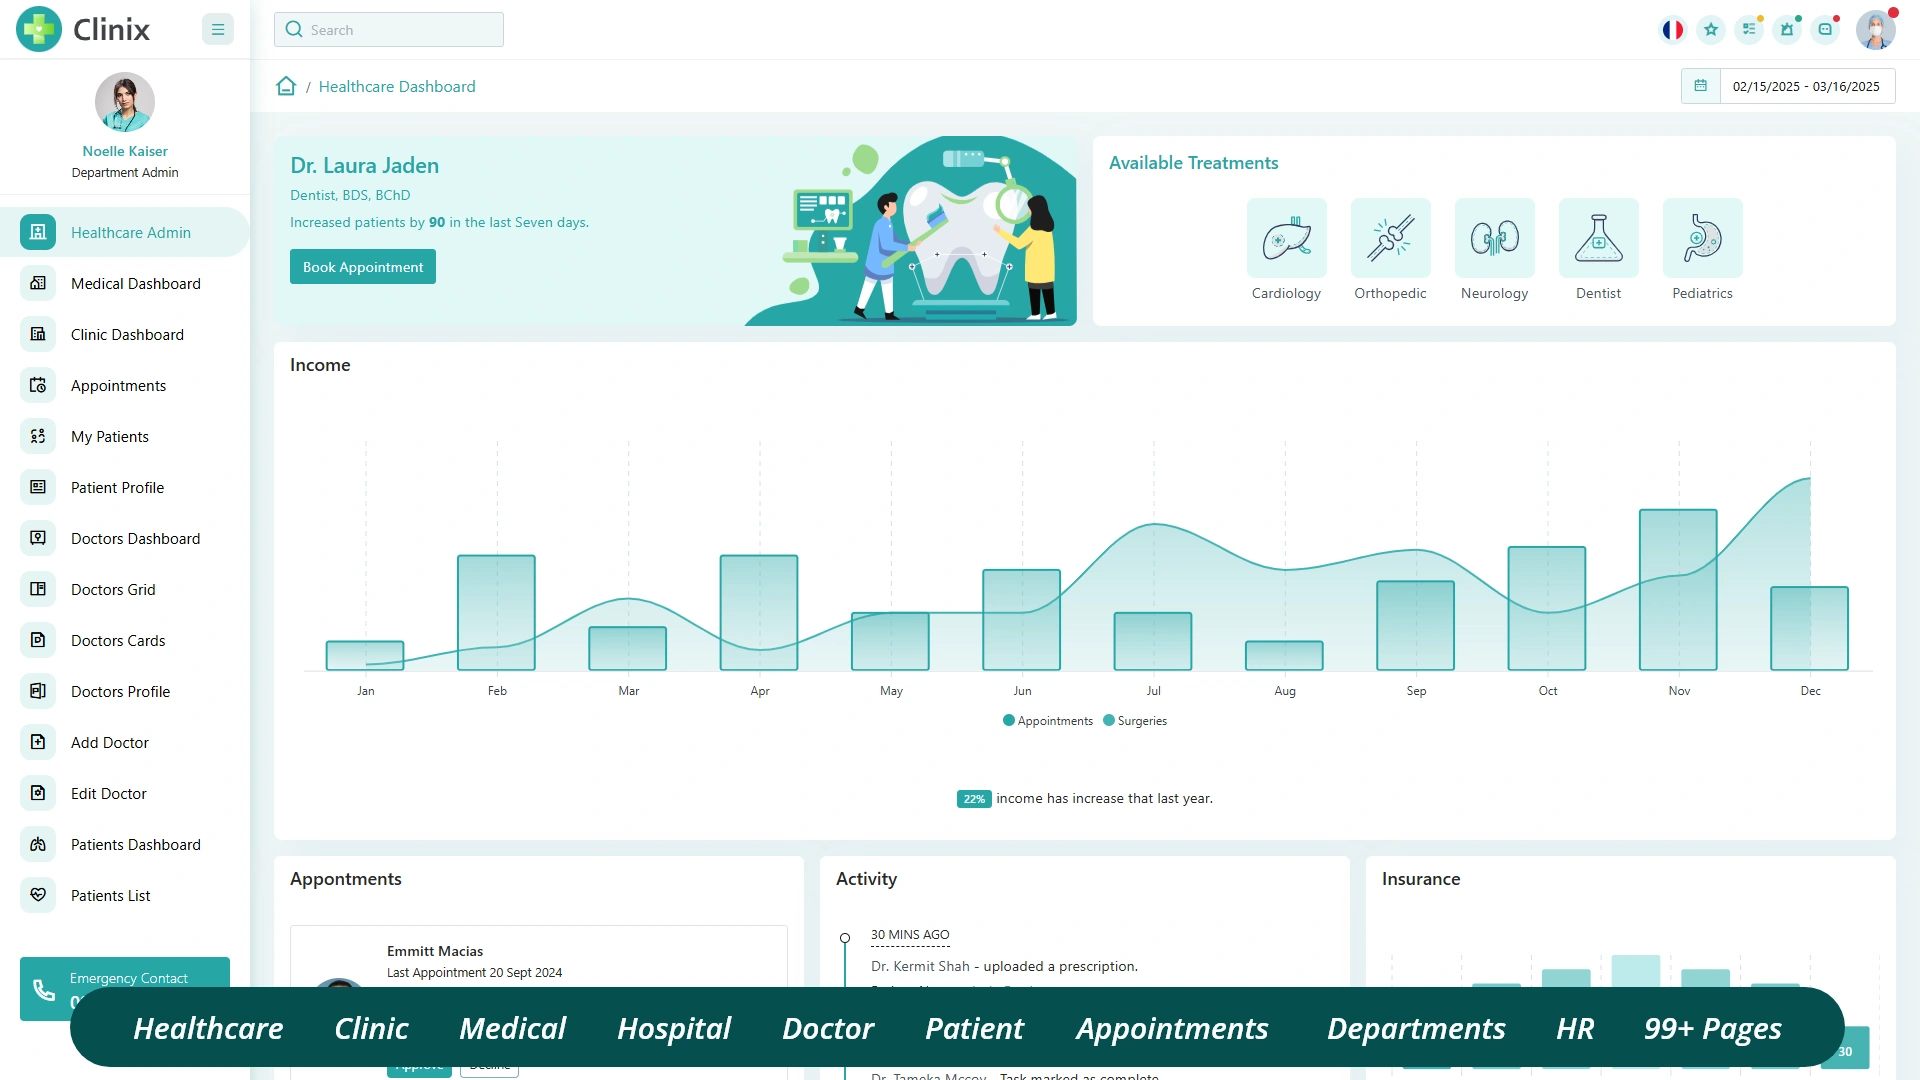Click the February income bar

[x=496, y=613]
